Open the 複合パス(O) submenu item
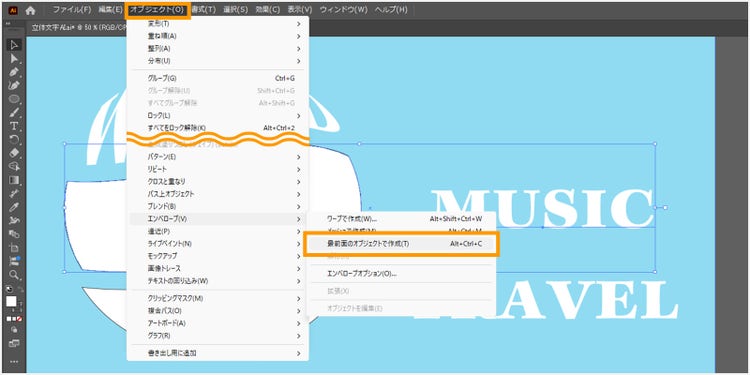Viewport: 750px width, 375px height. [x=218, y=311]
